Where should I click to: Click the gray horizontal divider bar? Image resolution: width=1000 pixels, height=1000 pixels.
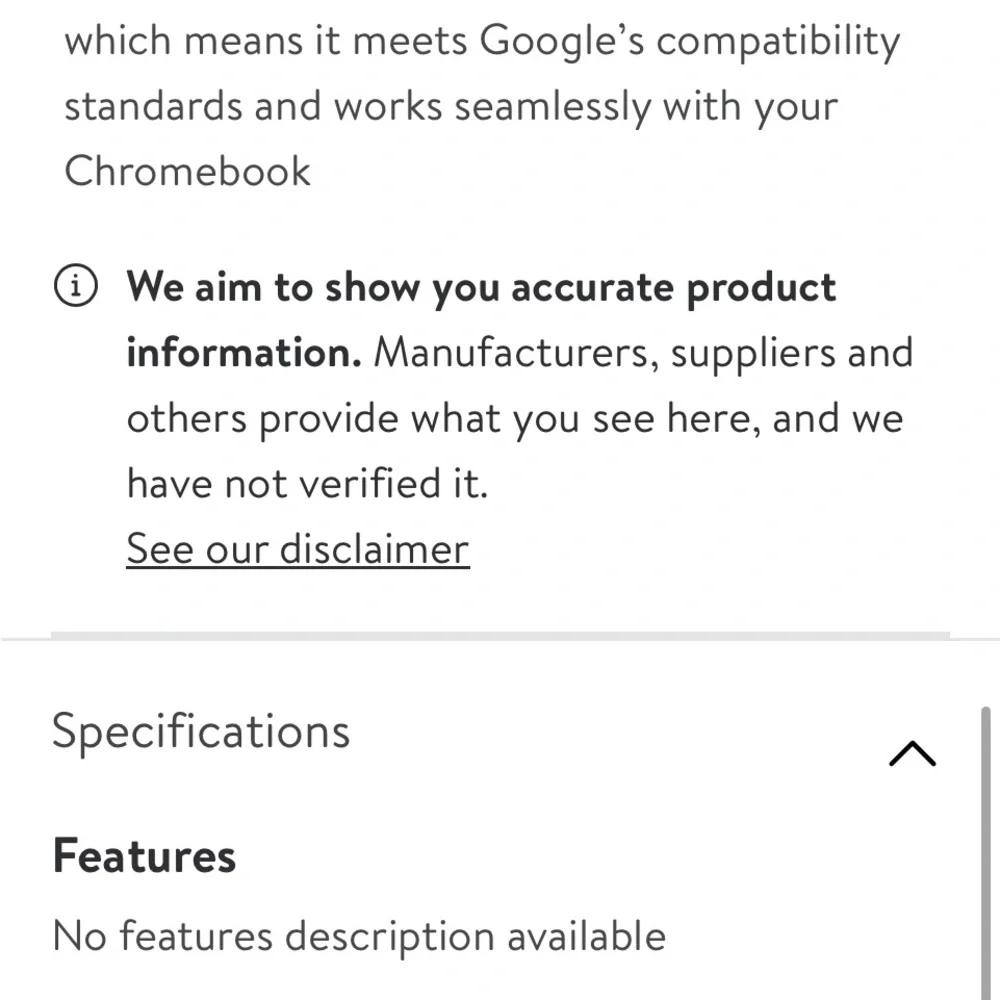point(500,636)
